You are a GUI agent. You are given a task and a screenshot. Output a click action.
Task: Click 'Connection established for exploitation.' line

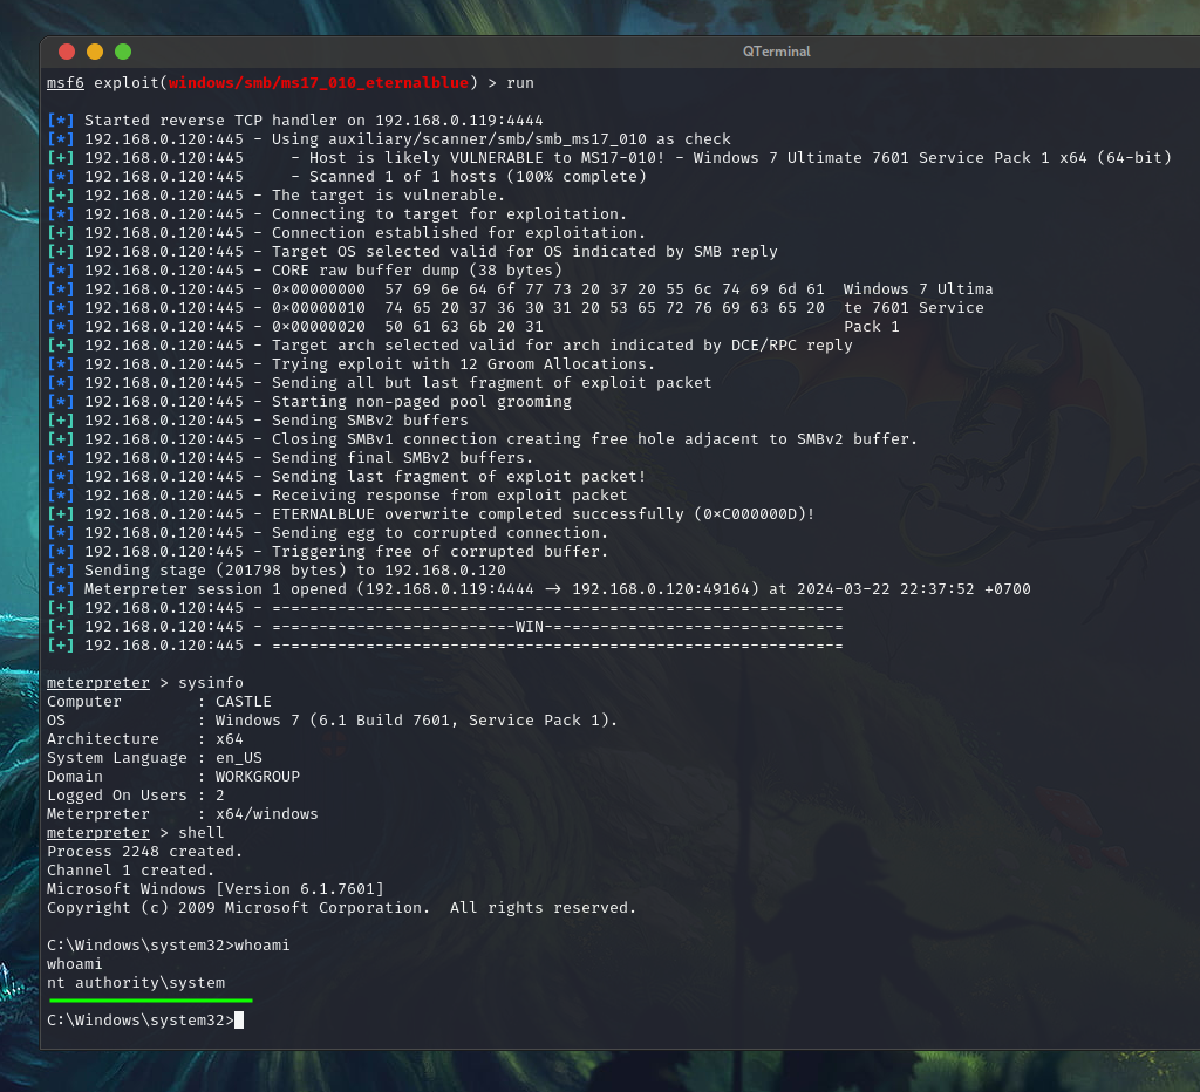click(346, 233)
